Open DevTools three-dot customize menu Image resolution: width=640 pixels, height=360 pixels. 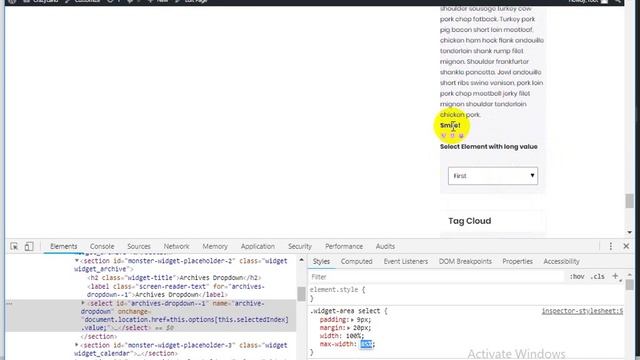click(611, 246)
